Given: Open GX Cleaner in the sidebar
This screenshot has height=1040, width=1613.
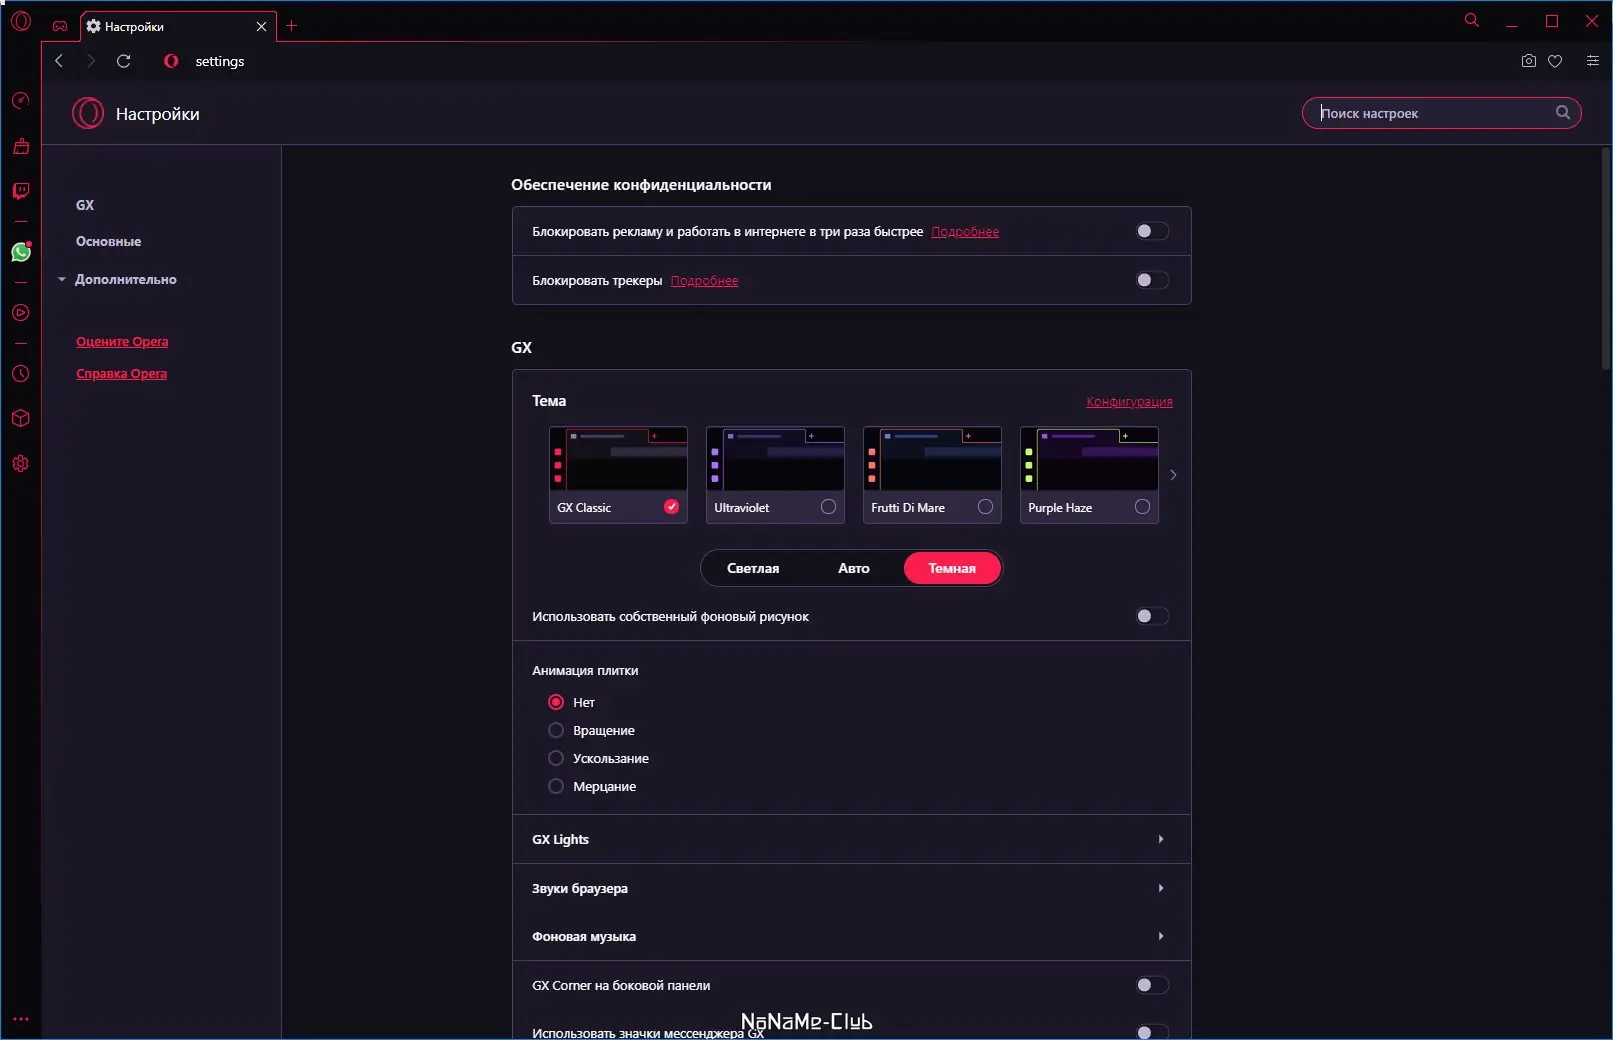Looking at the screenshot, I should 20,146.
